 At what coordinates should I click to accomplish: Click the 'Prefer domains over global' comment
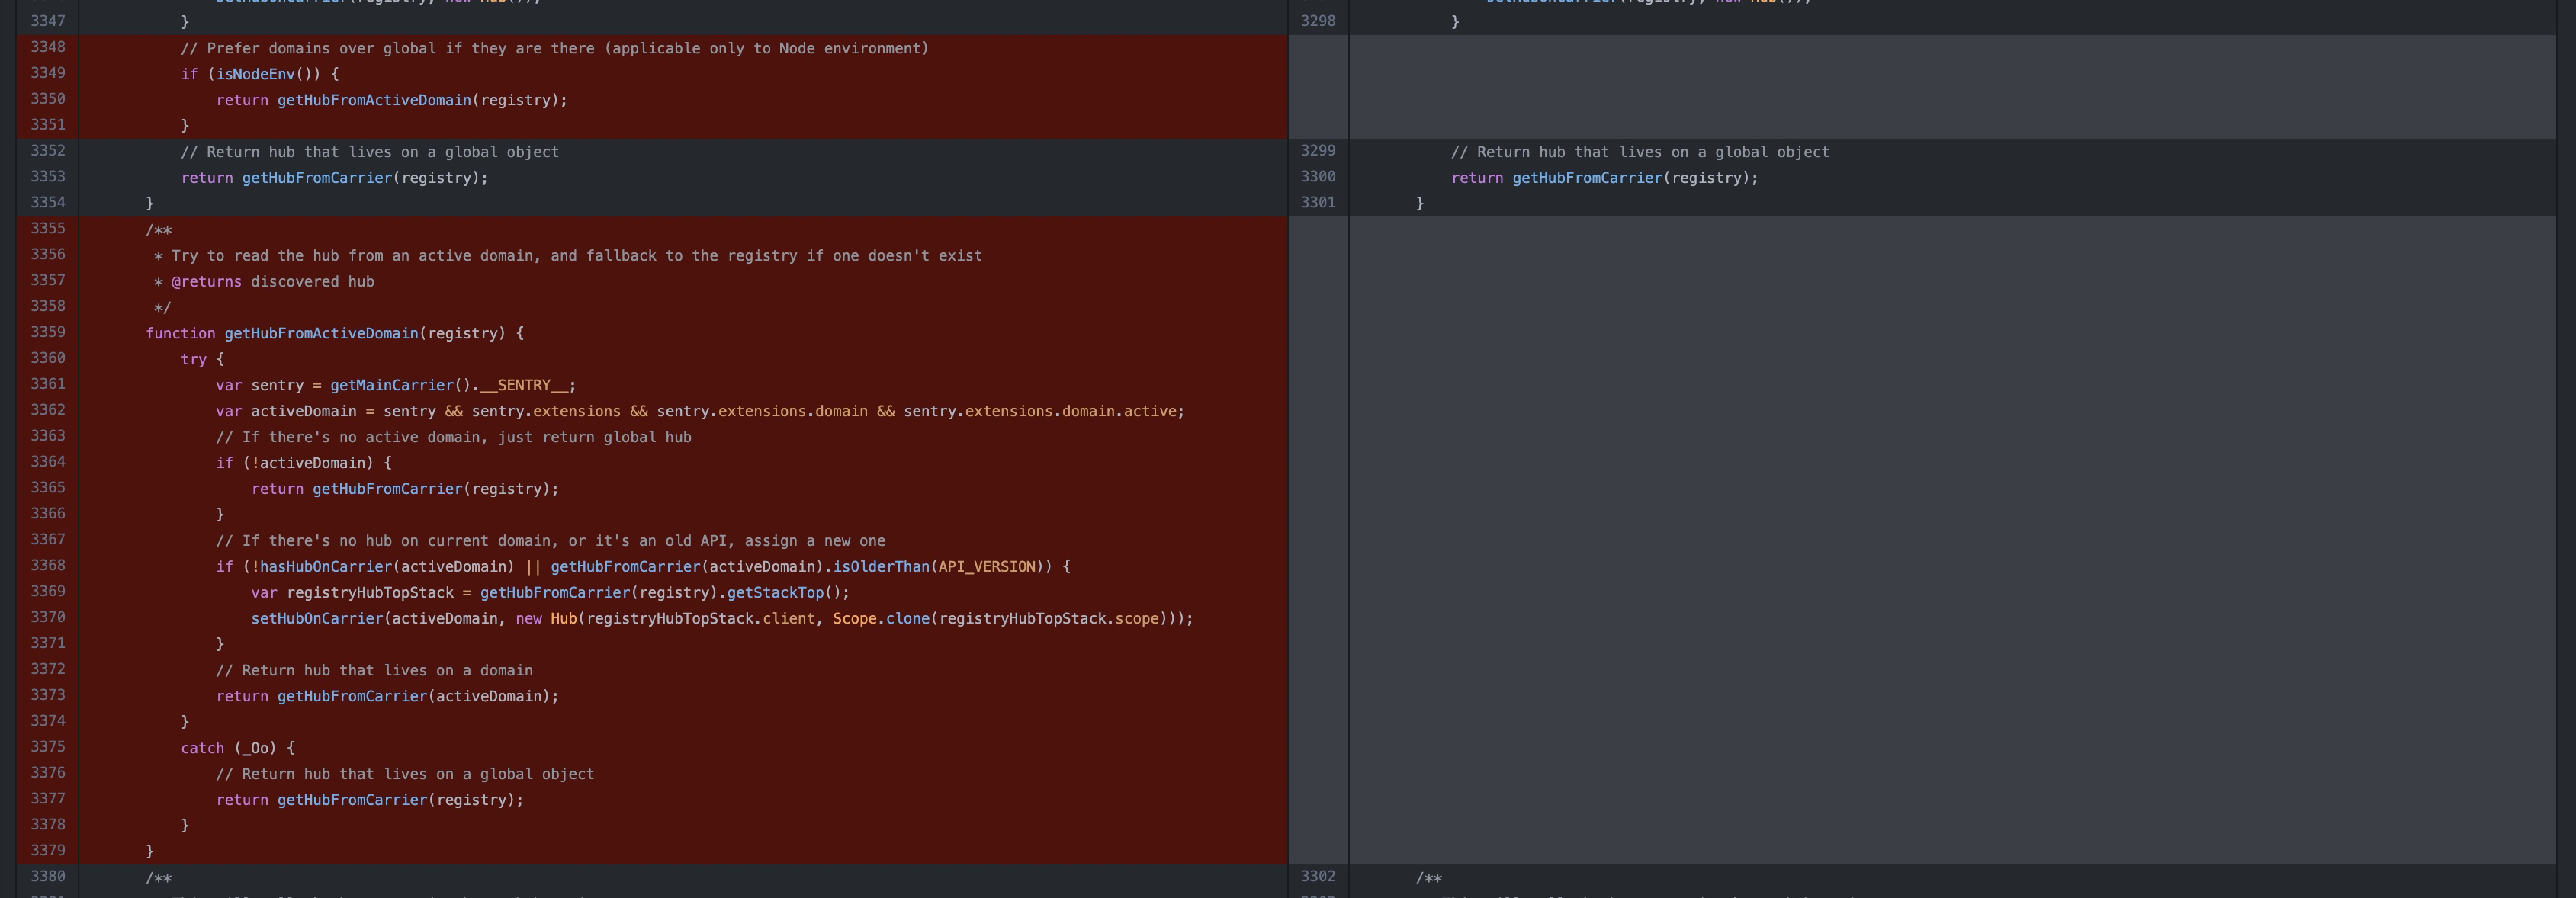(555, 48)
